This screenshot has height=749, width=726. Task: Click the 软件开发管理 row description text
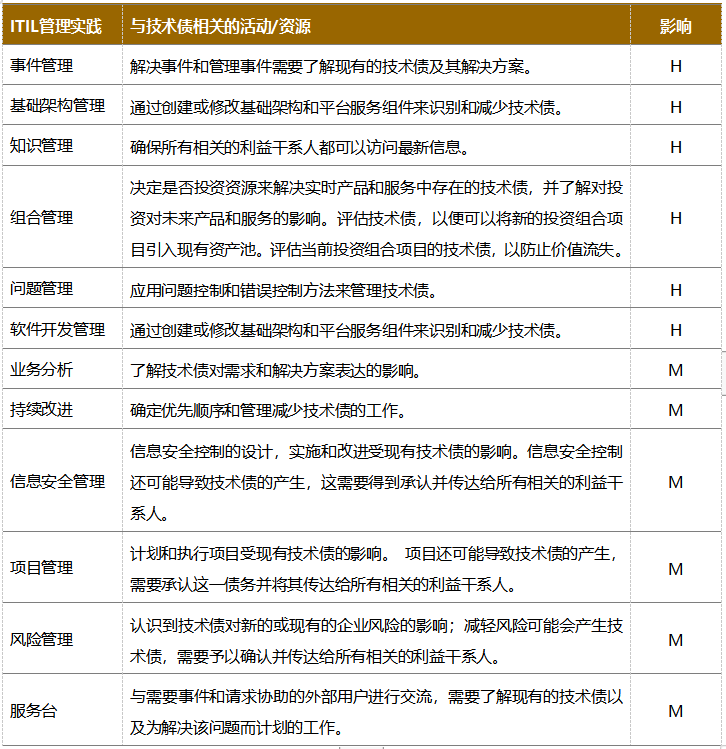[x=347, y=330]
